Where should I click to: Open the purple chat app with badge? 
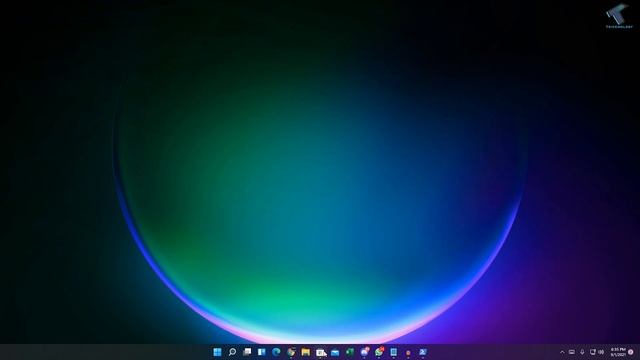click(364, 351)
